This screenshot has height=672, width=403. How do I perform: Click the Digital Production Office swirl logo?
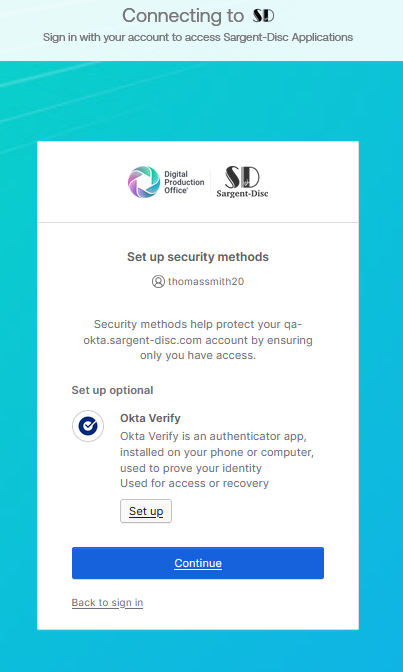(x=144, y=182)
